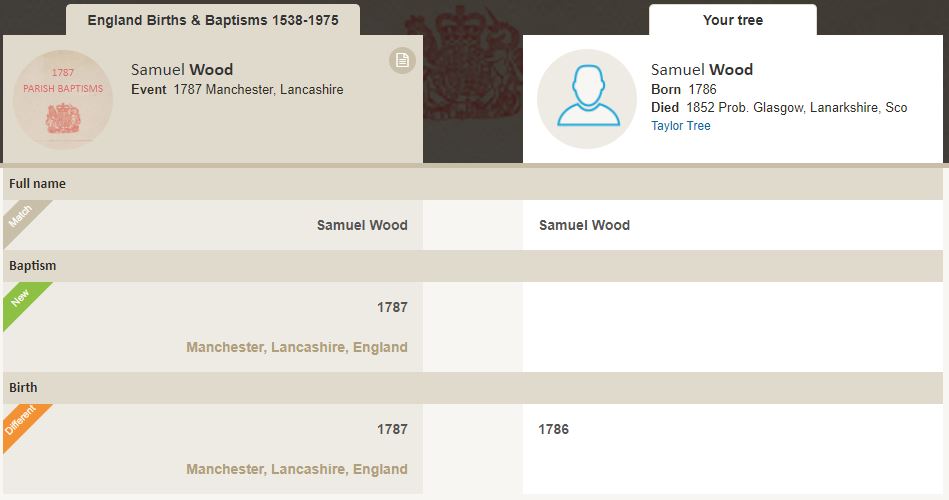Select the record's birth year 1787
Viewport: 949px width, 500px height.
(392, 430)
